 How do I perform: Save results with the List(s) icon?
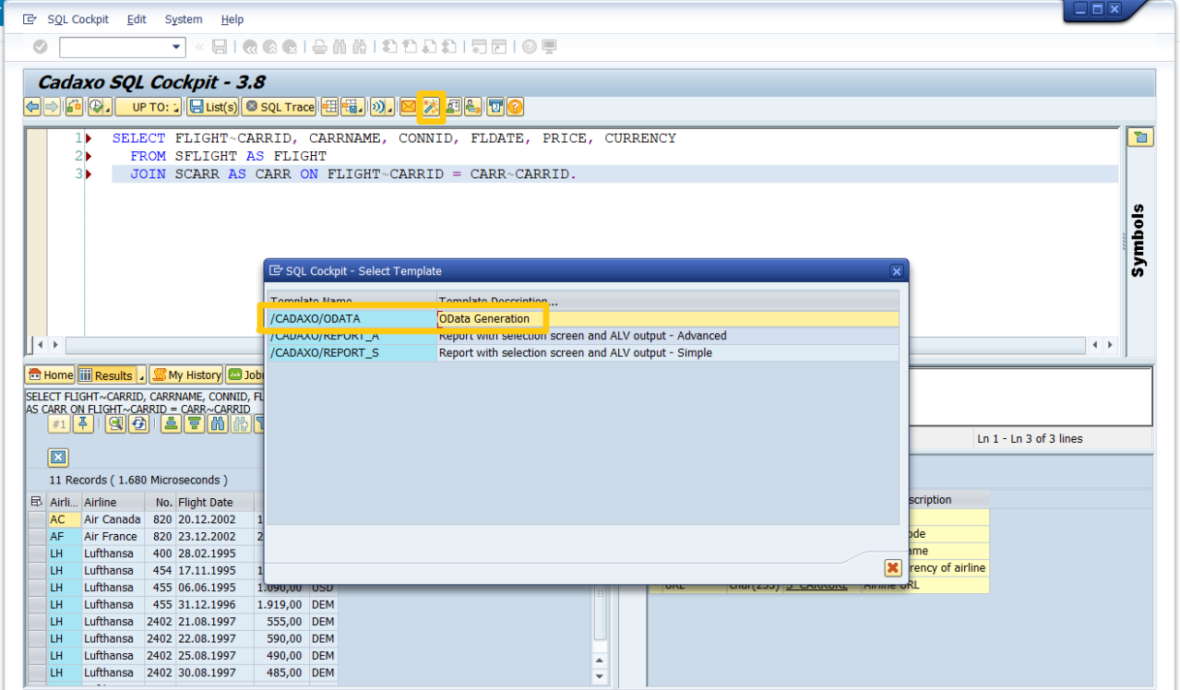pyautogui.click(x=212, y=106)
